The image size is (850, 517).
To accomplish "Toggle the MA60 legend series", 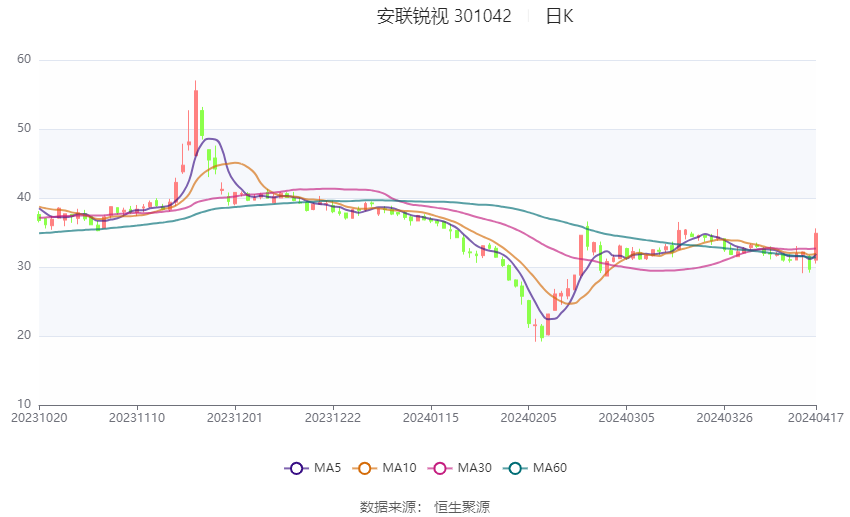I will (x=535, y=468).
